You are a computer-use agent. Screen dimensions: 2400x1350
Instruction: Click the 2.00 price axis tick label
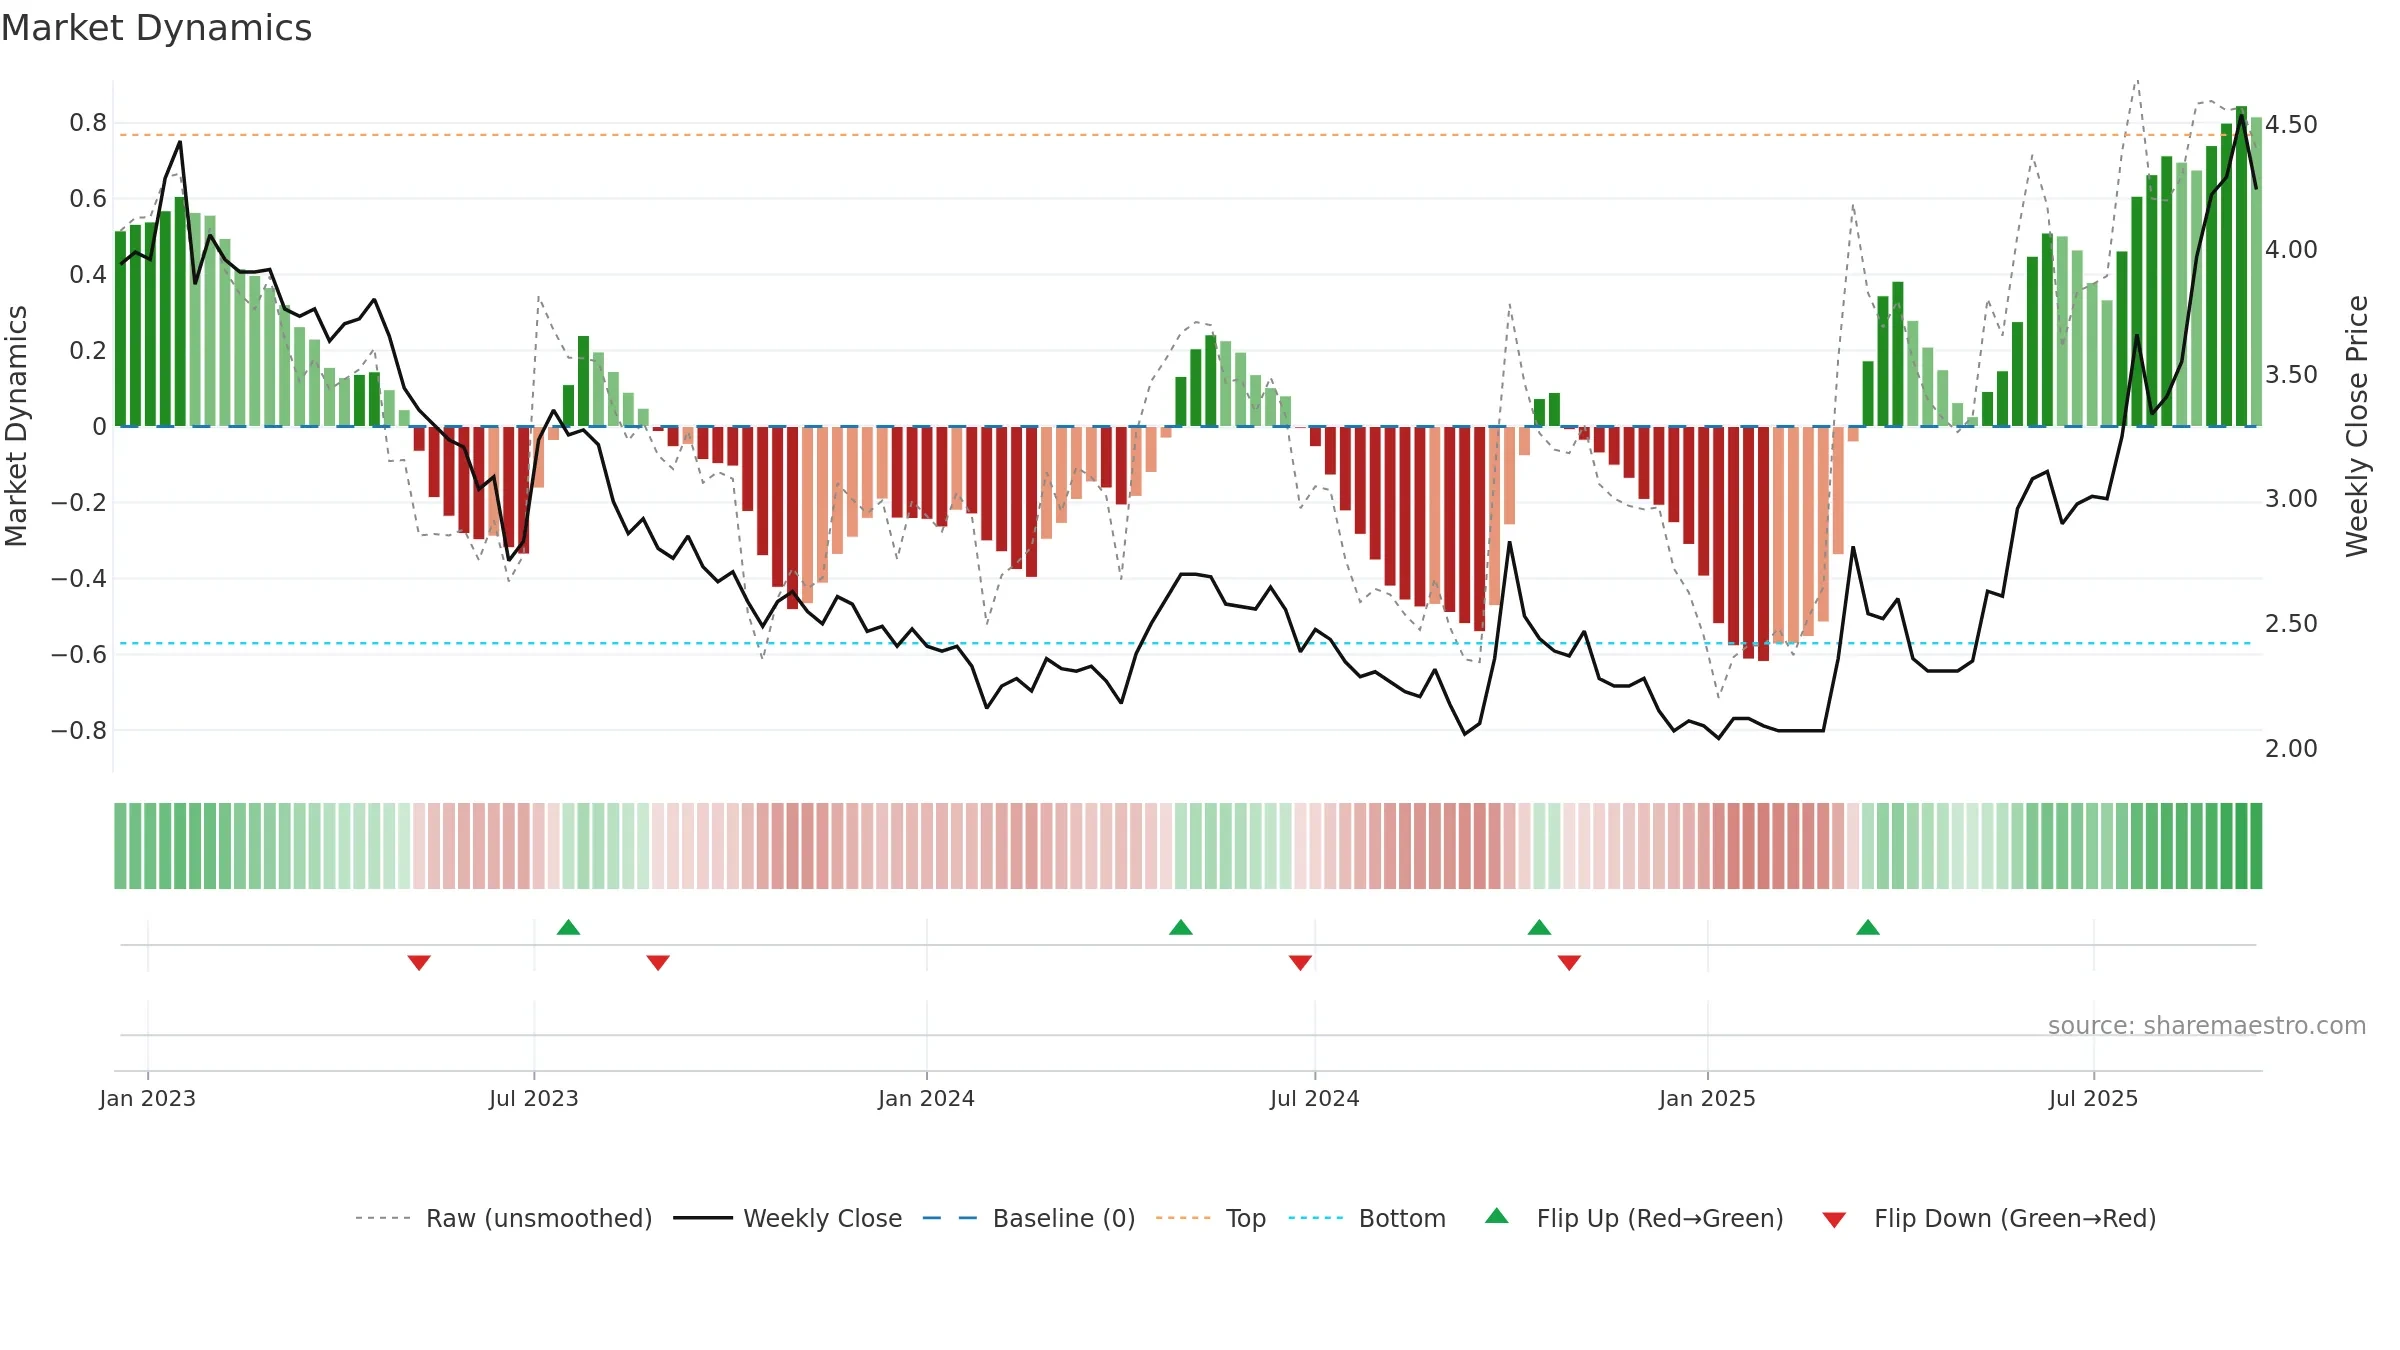(x=2291, y=748)
